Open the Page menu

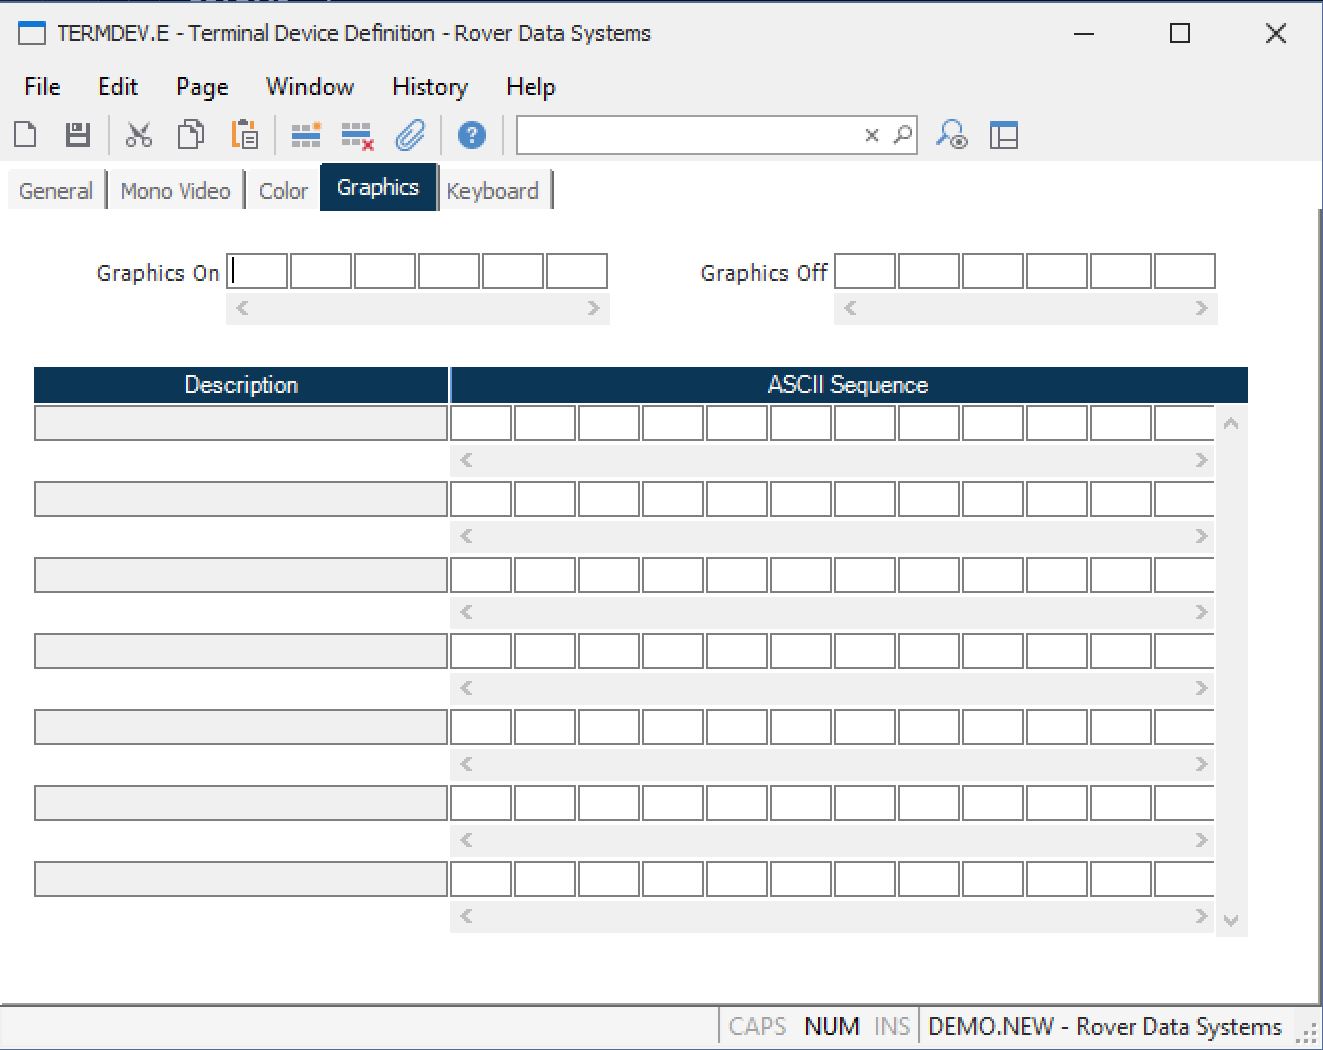[202, 87]
